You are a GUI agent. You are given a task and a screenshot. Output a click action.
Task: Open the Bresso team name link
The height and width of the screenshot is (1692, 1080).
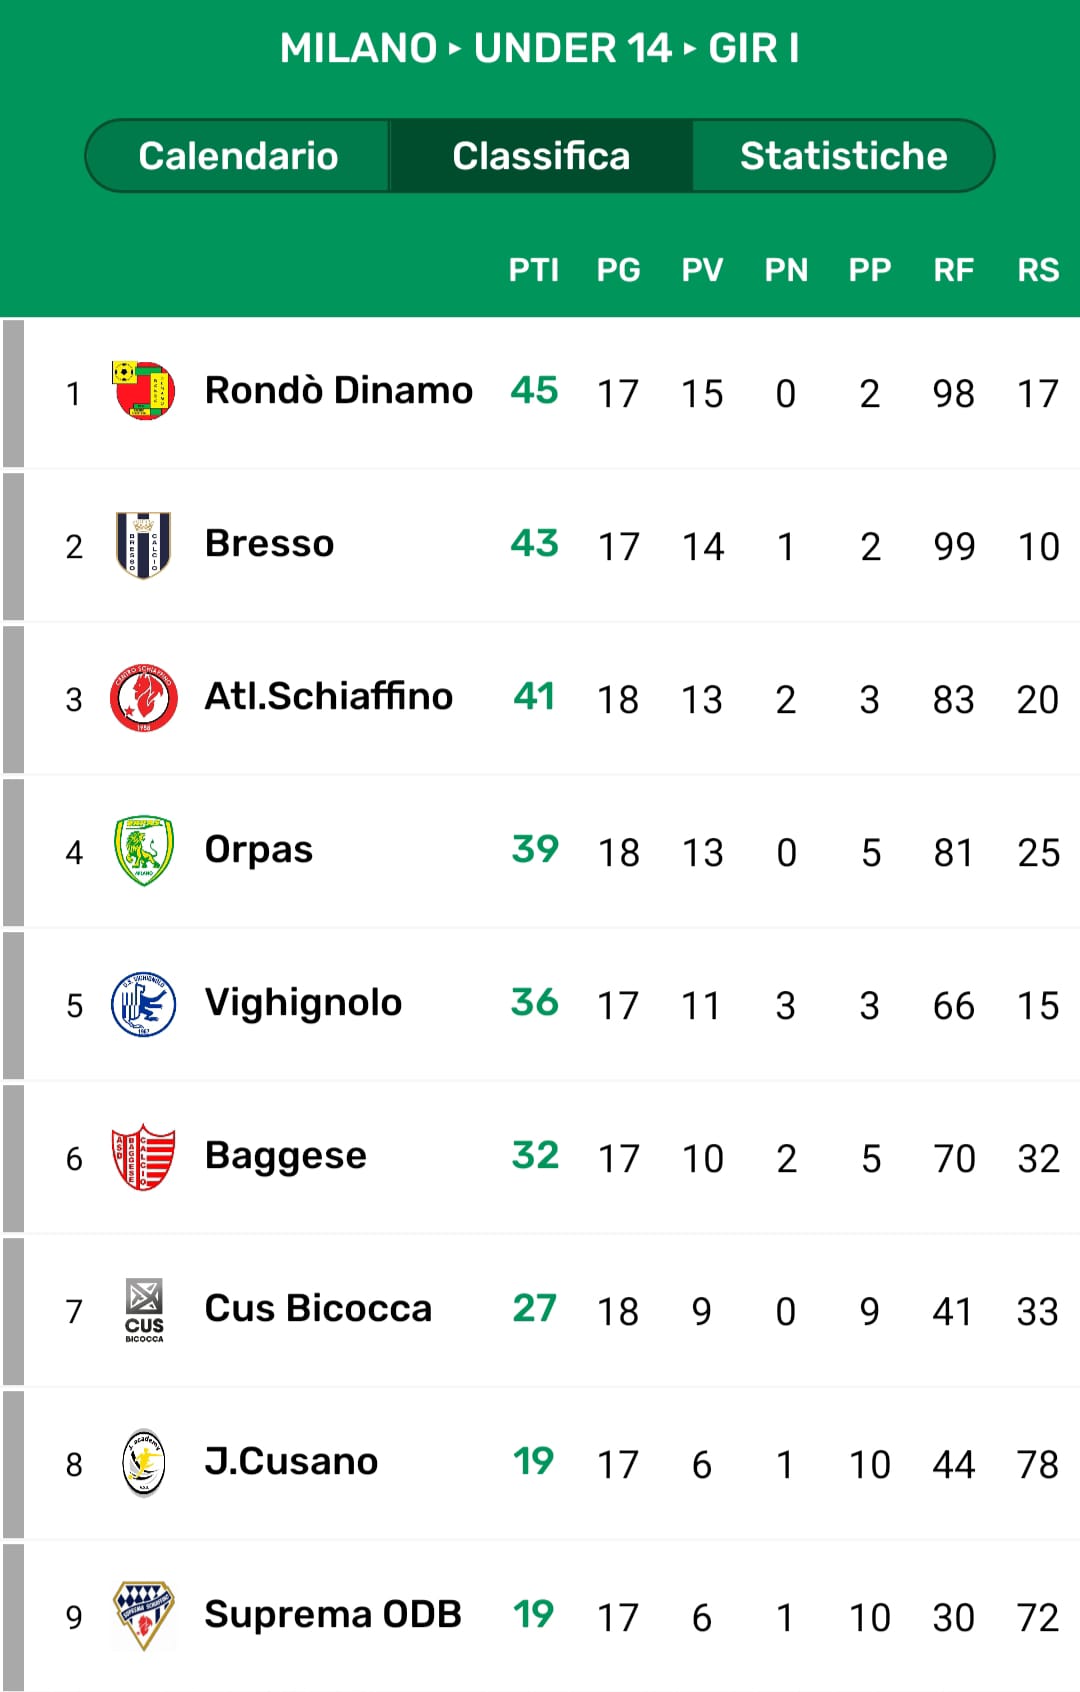(269, 543)
